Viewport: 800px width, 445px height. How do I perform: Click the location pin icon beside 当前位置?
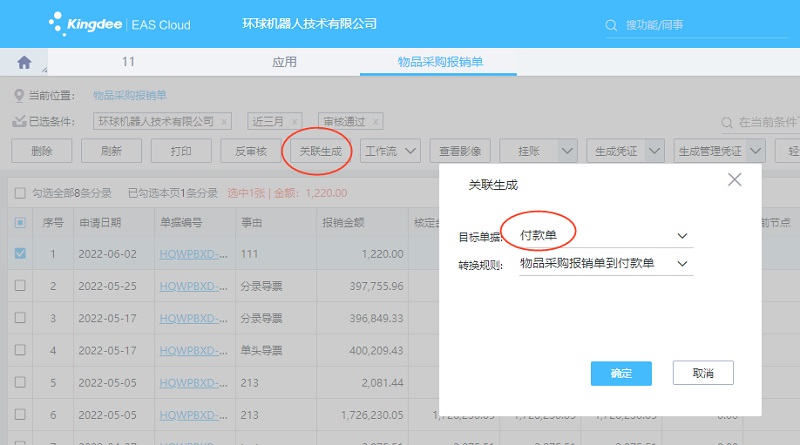coord(18,96)
